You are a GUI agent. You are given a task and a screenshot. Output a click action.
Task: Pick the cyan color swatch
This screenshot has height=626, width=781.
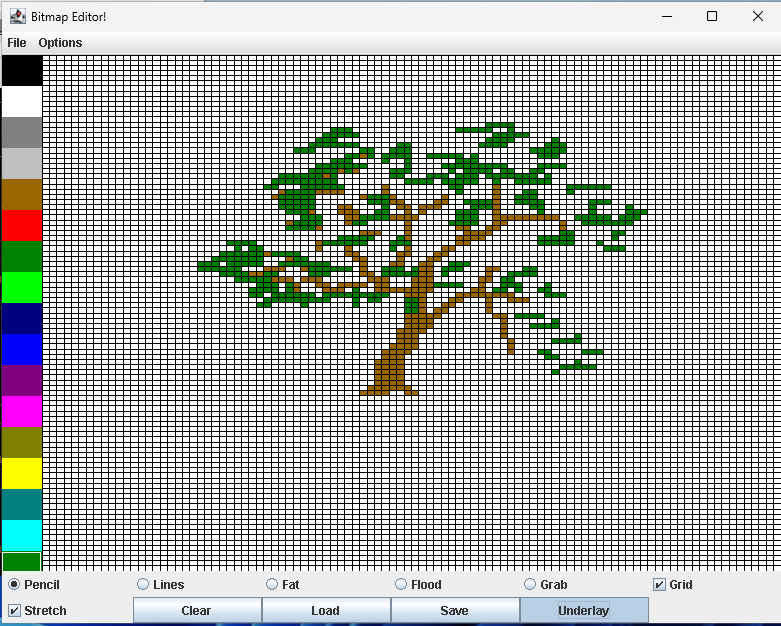22,535
